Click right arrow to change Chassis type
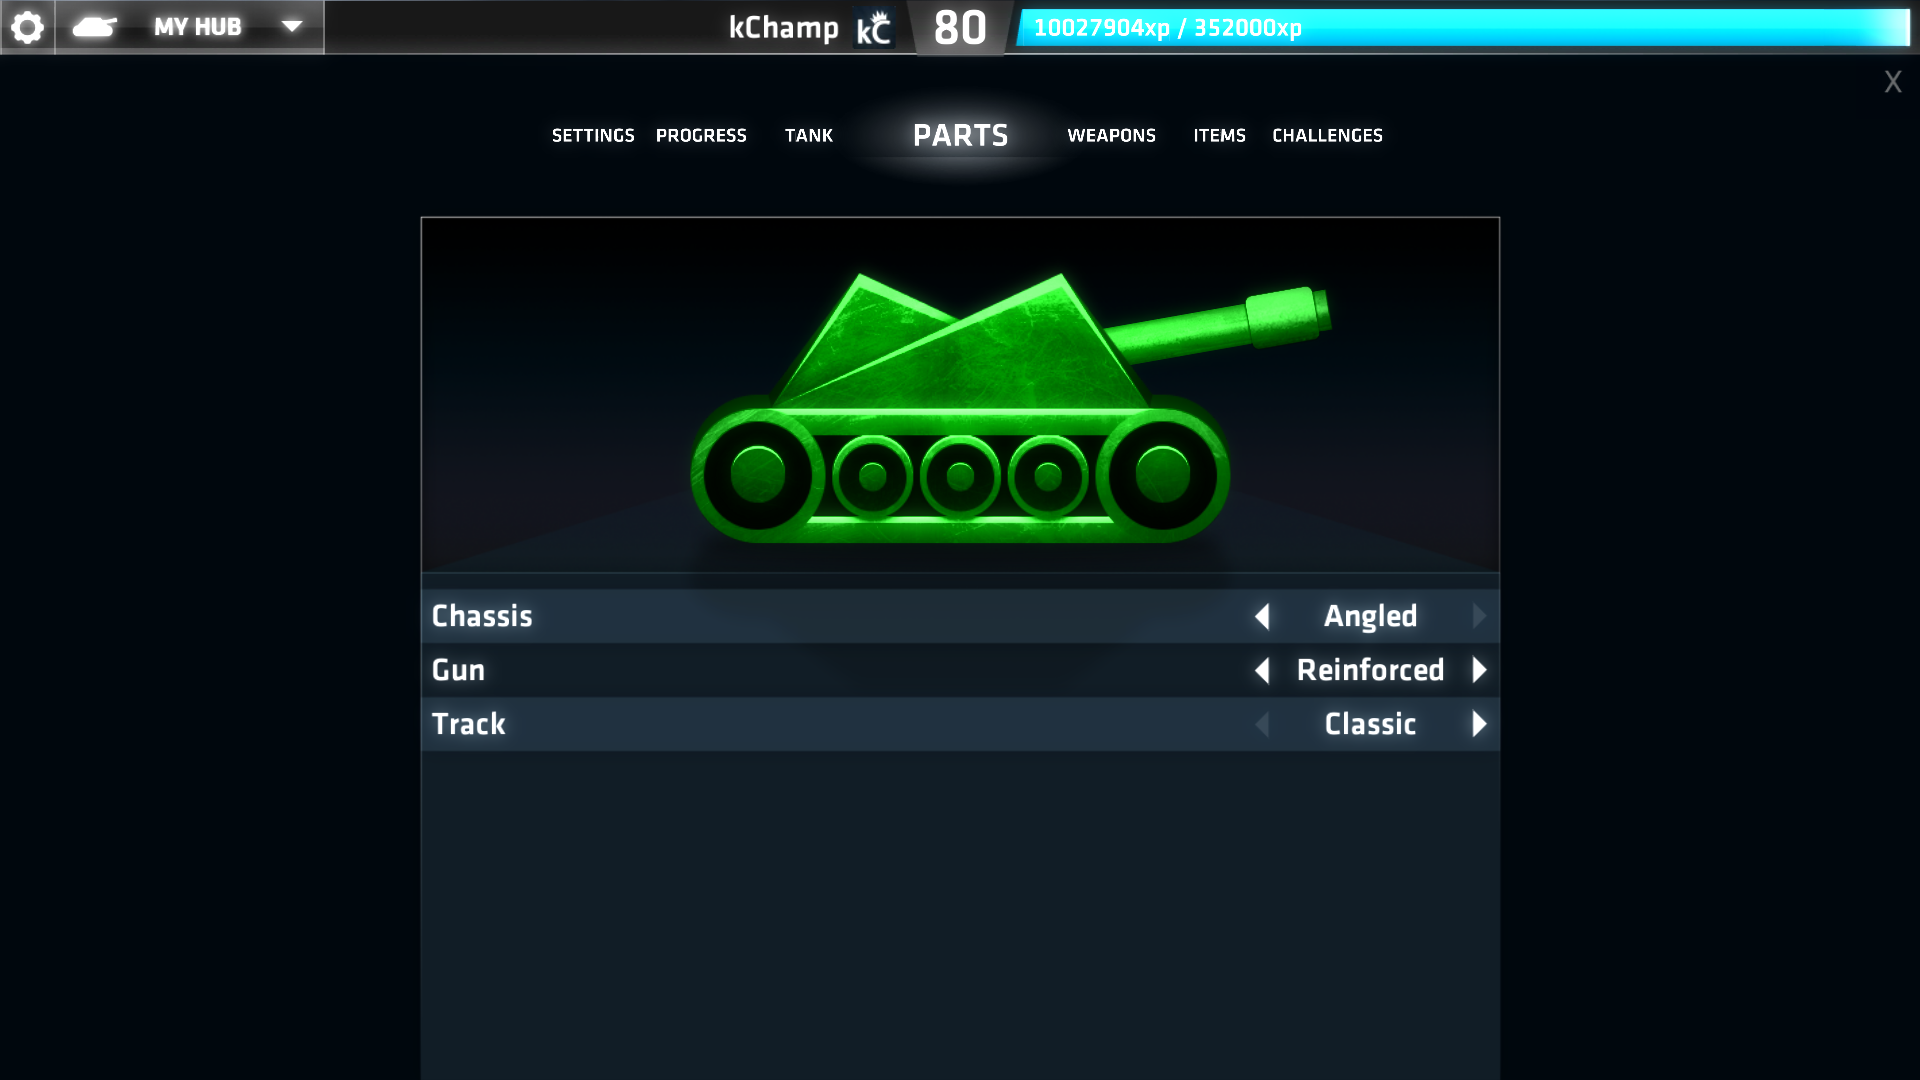 pyautogui.click(x=1480, y=616)
